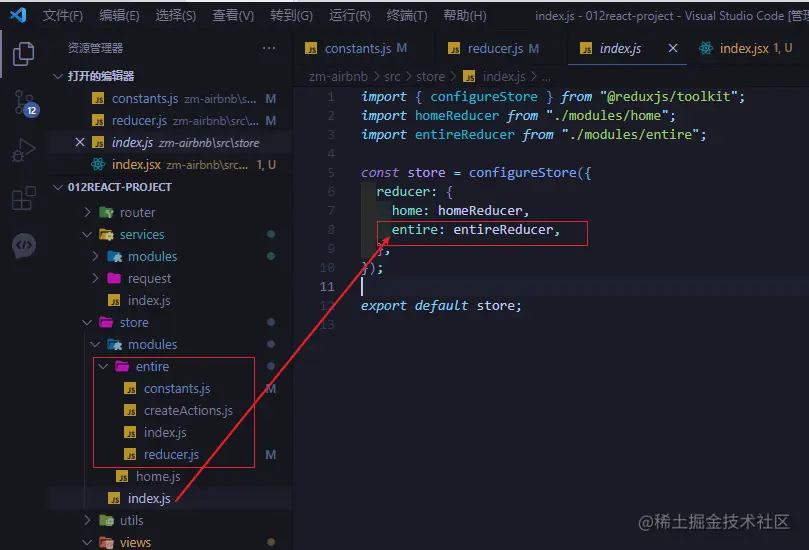The width and height of the screenshot is (809, 550).
Task: Collapse the 打开的编辑器 section
Action: [58, 76]
